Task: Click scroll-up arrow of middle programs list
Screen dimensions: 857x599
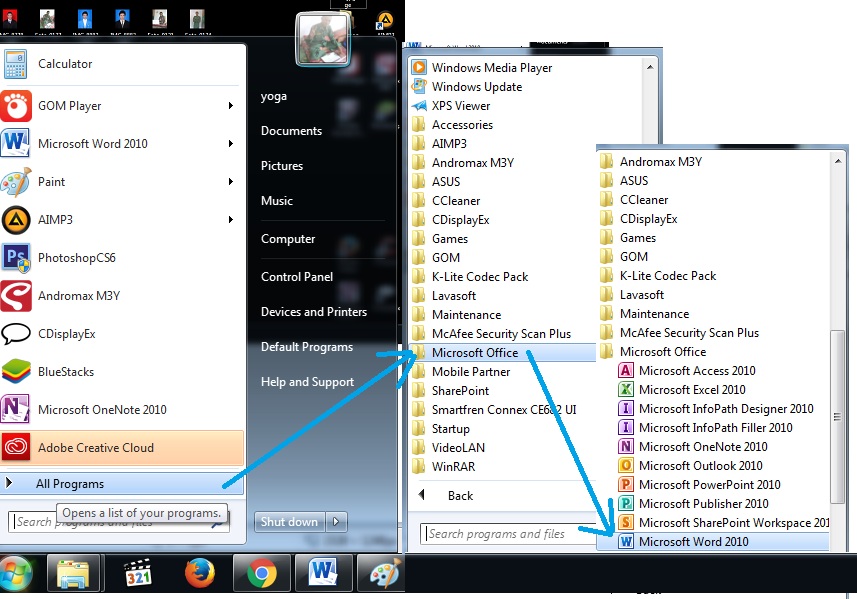Action: (x=650, y=67)
